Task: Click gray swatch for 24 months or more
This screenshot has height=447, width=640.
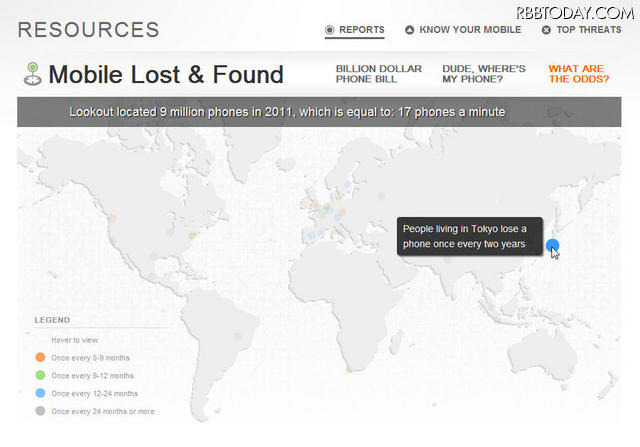Action: (40, 411)
